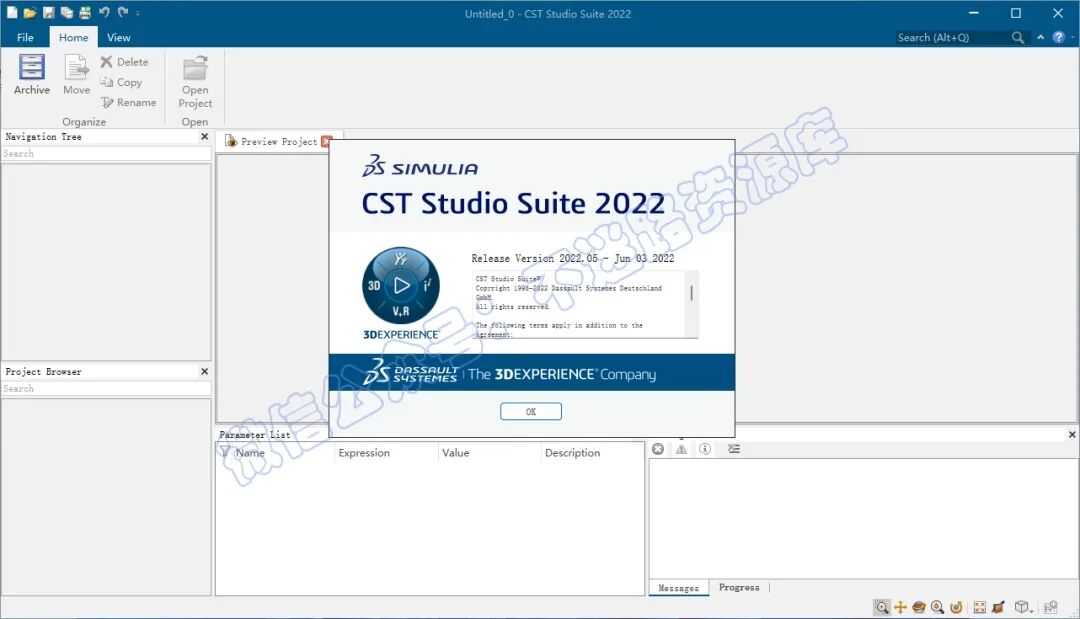Click the Redo arrow icon
The image size is (1080, 619).
click(x=123, y=12)
